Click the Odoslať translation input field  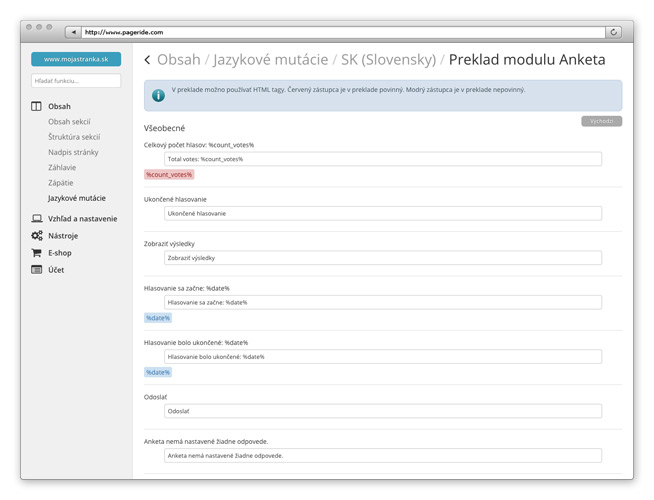pos(382,411)
